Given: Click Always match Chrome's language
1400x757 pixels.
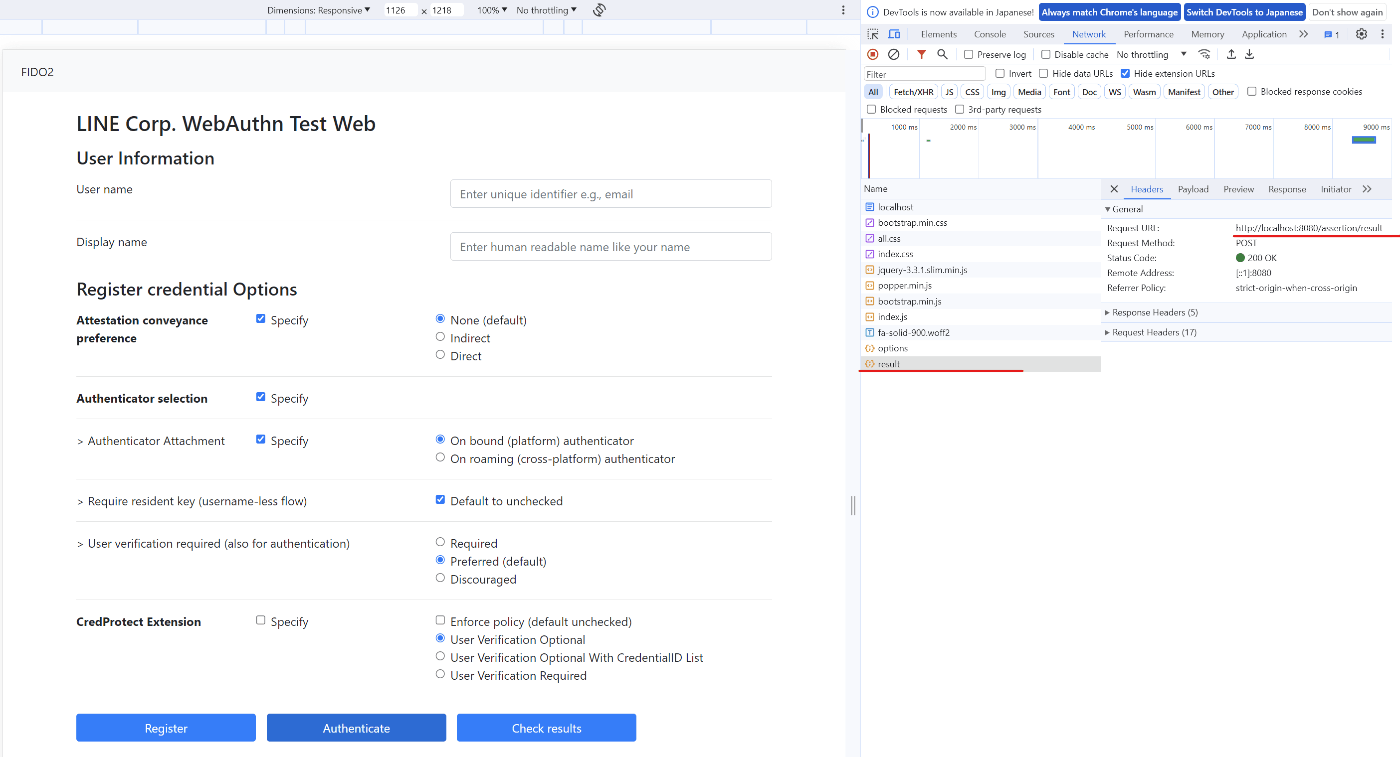Looking at the screenshot, I should (x=1110, y=12).
